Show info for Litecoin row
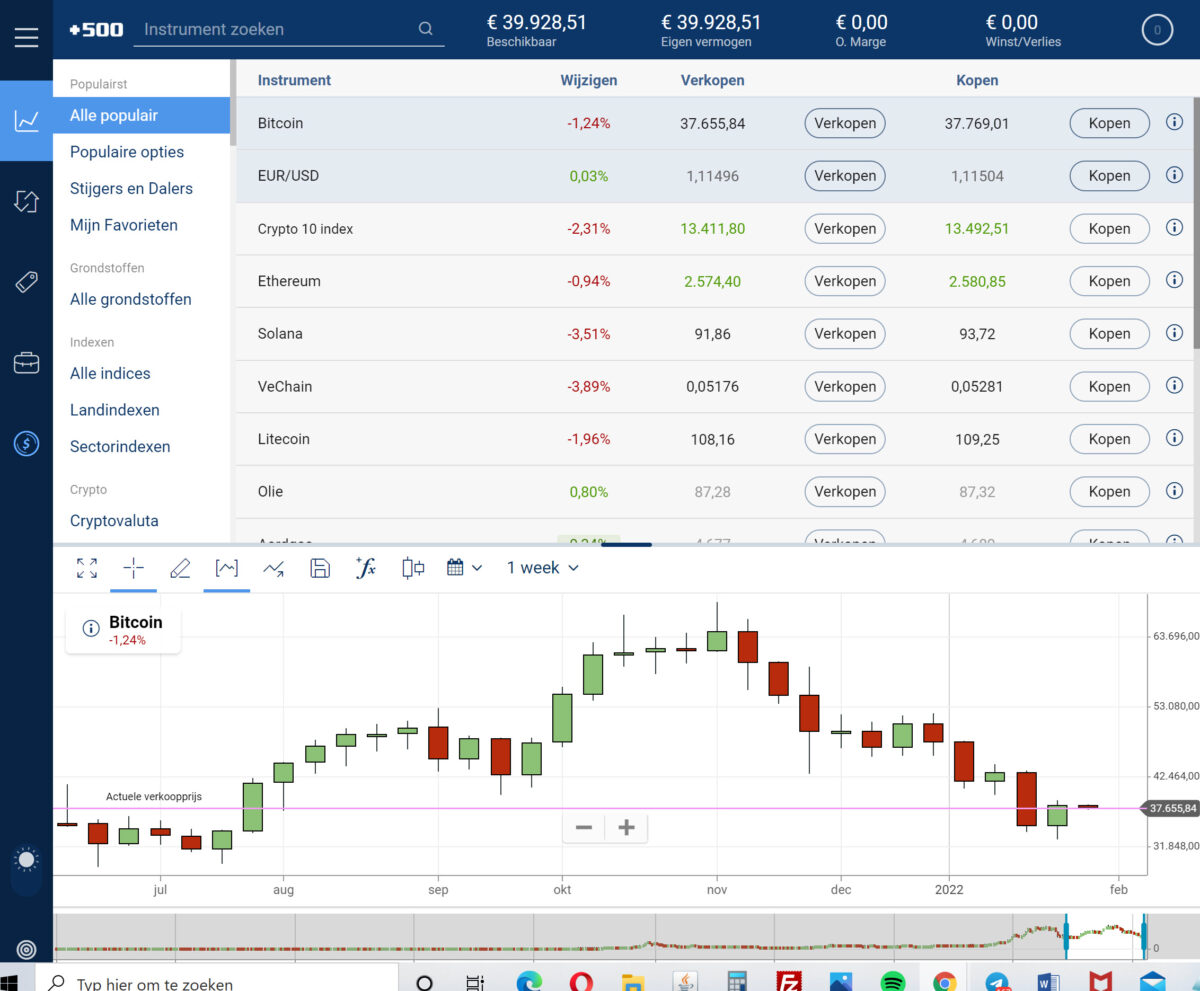Screen dimensions: 1200x991 coord(1174,438)
